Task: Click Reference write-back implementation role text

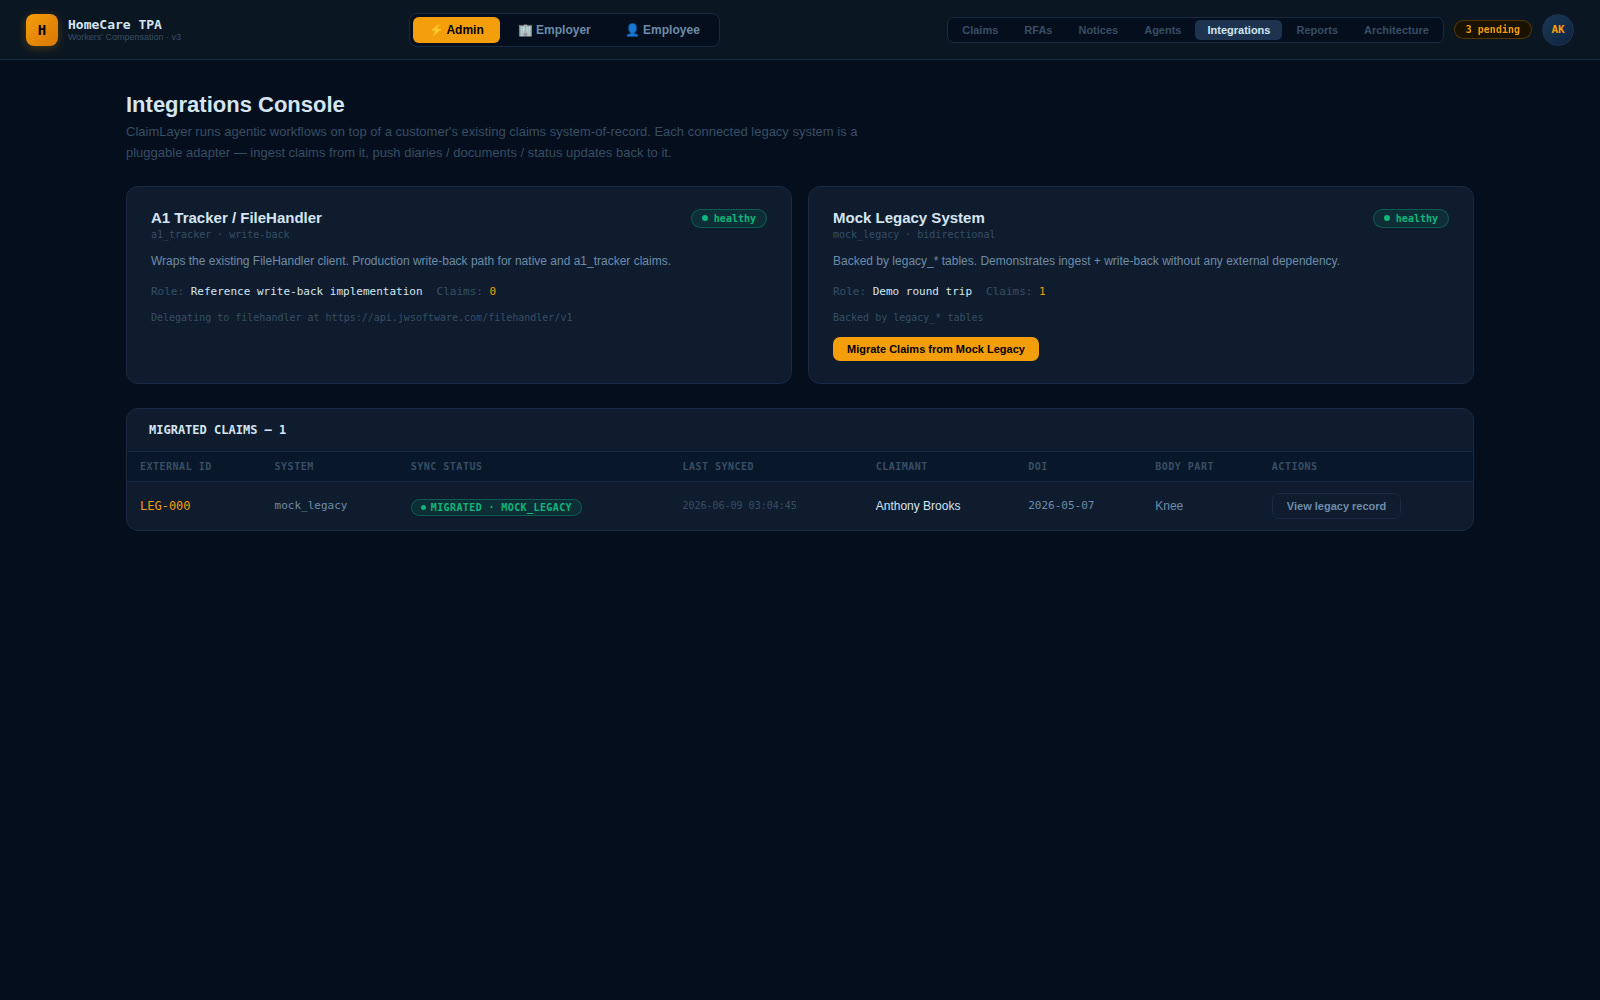Action: (x=306, y=292)
